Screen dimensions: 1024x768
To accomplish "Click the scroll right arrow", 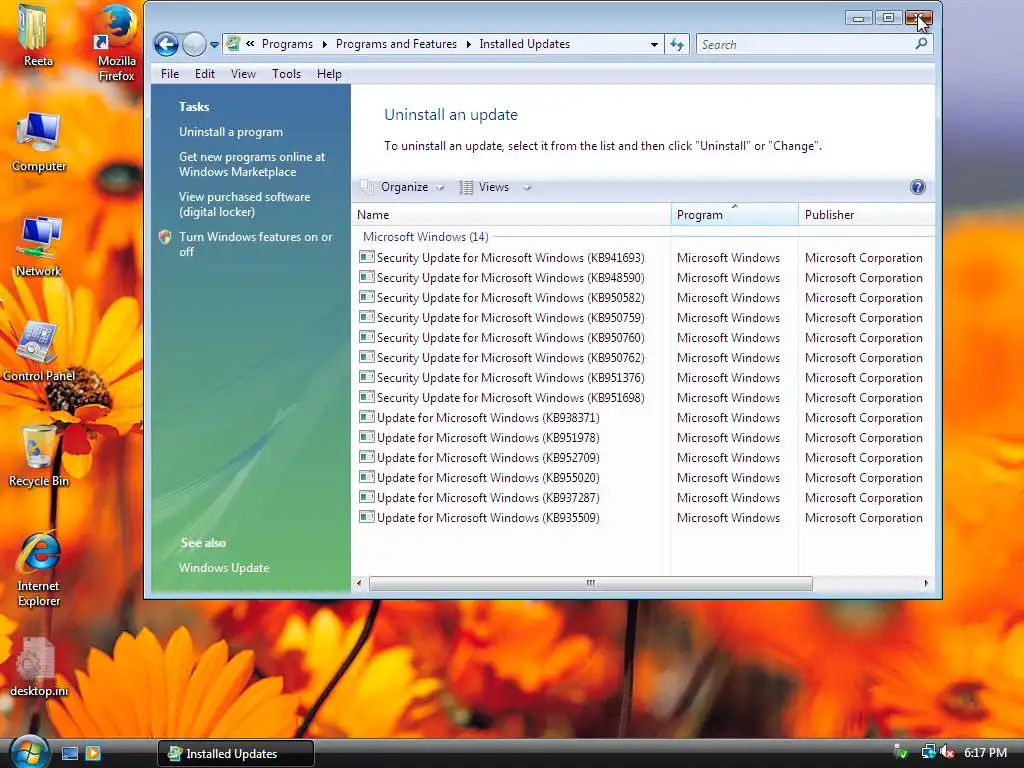I will click(x=925, y=583).
